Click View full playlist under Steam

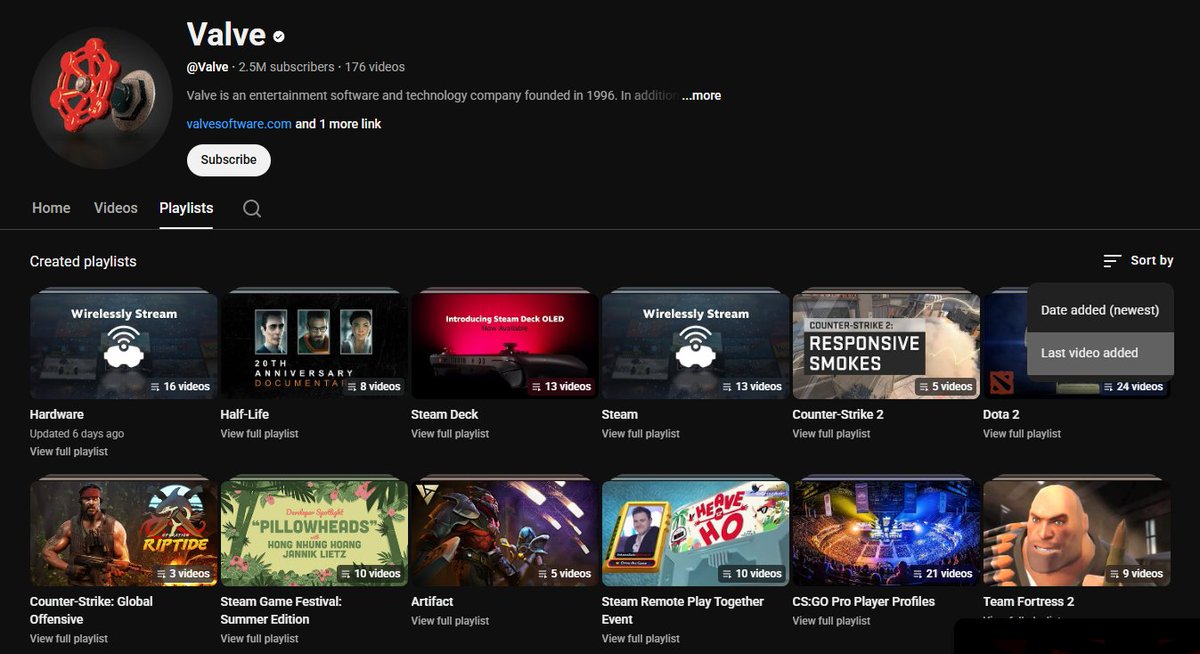641,434
